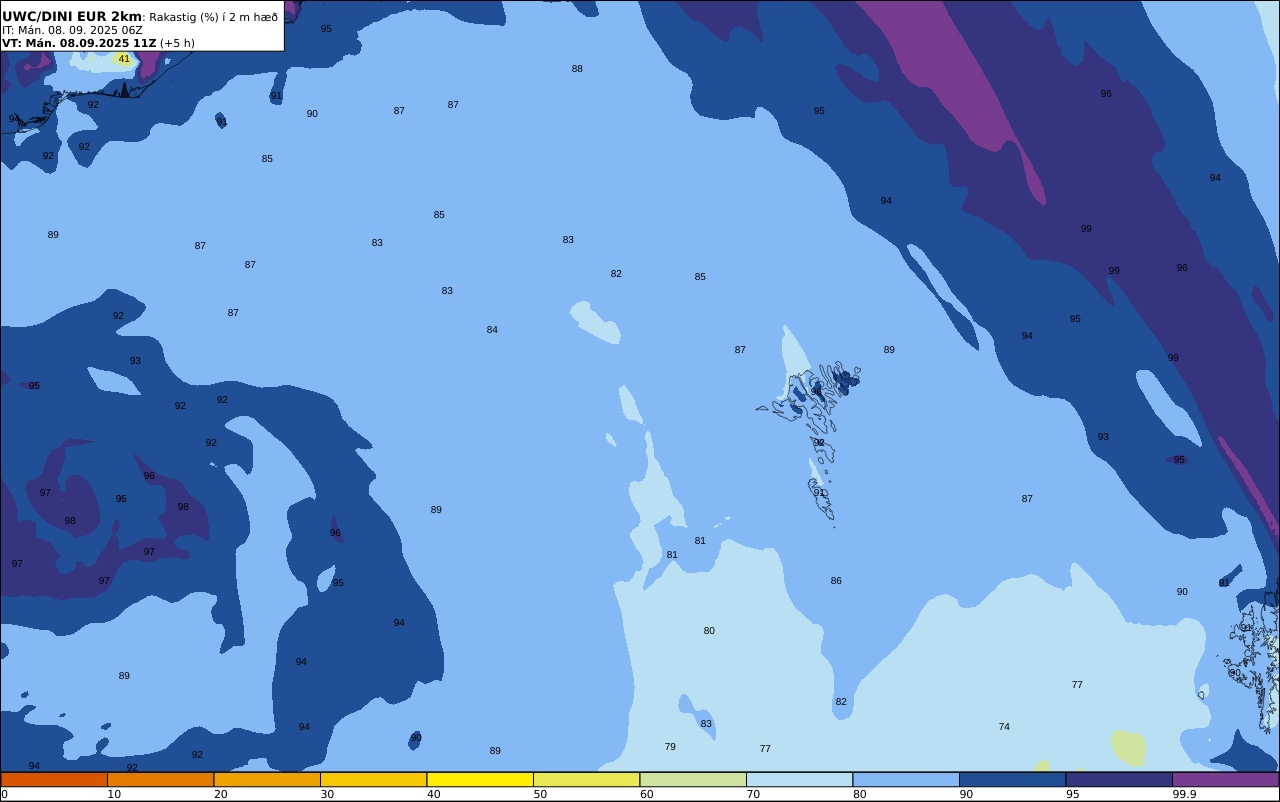Click the dark orange 0–10 legend swatch

[54, 779]
